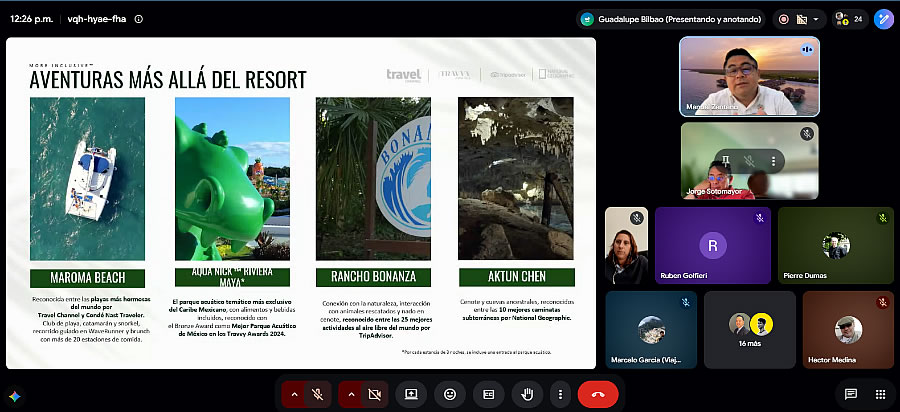Raise your hand
This screenshot has height=412, width=900.
527,394
